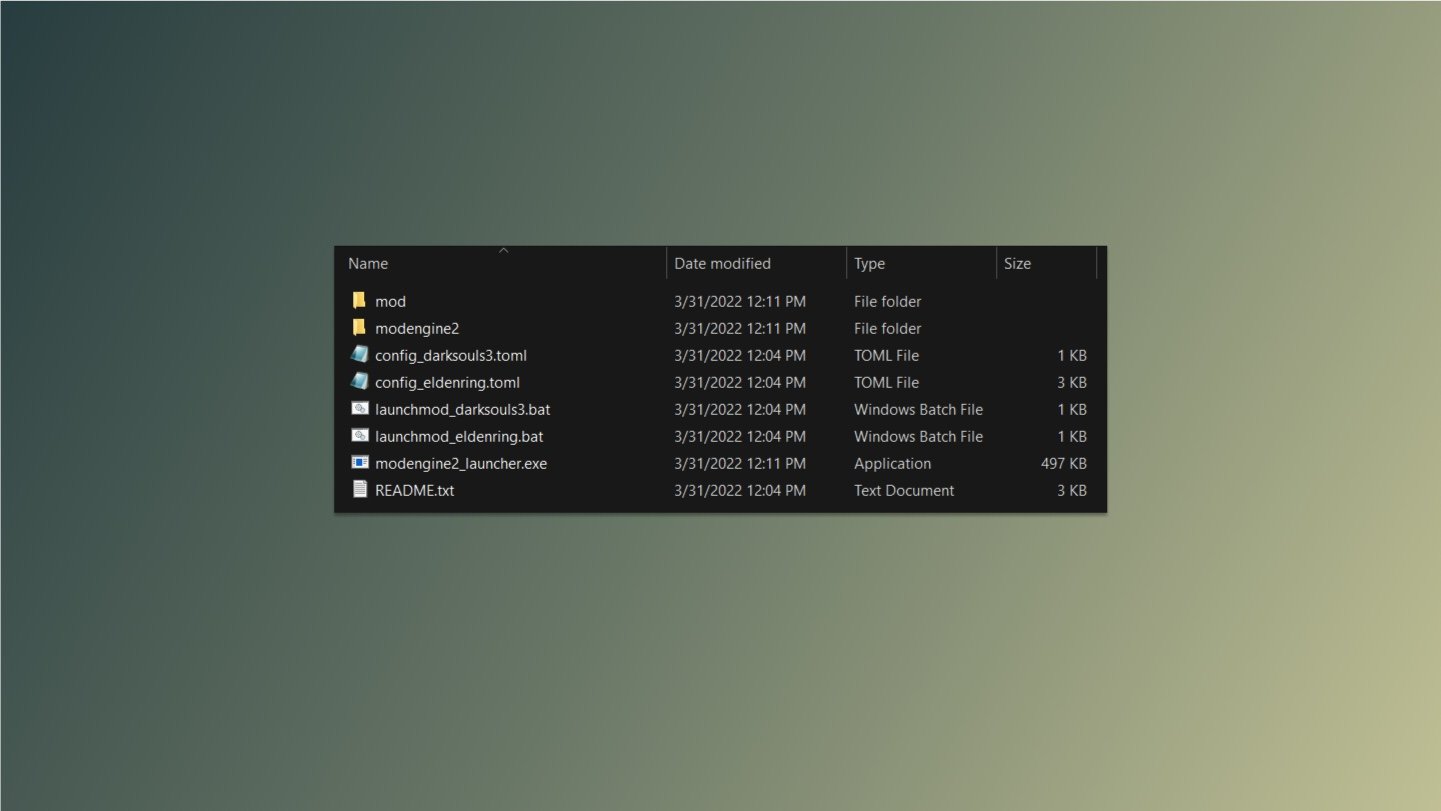
Task: Click the 3 KB size of config_eldenring.toml
Action: [x=1072, y=382]
